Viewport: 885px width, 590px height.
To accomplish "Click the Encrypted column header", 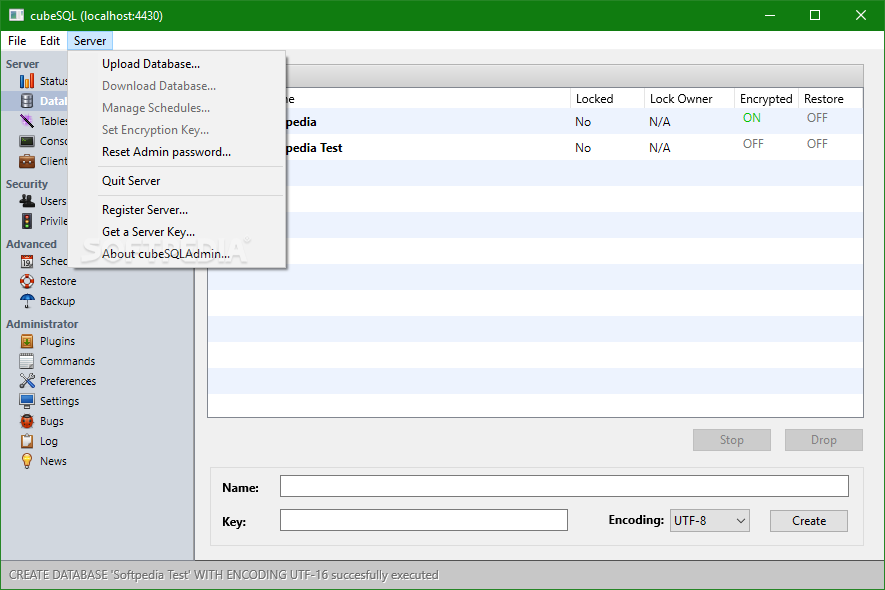I will coord(766,99).
